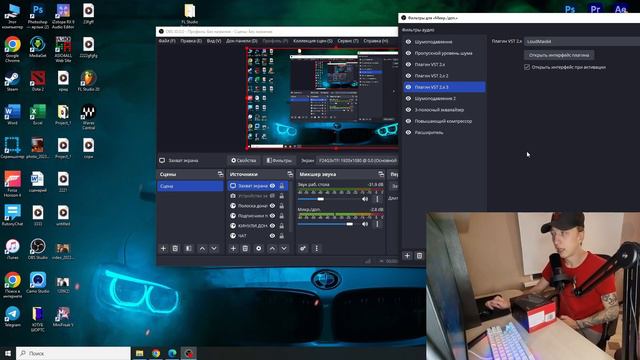Image resolution: width=640 pixels, height=360 pixels.
Task: Select Сцена in Scenes list
Action: click(190, 186)
